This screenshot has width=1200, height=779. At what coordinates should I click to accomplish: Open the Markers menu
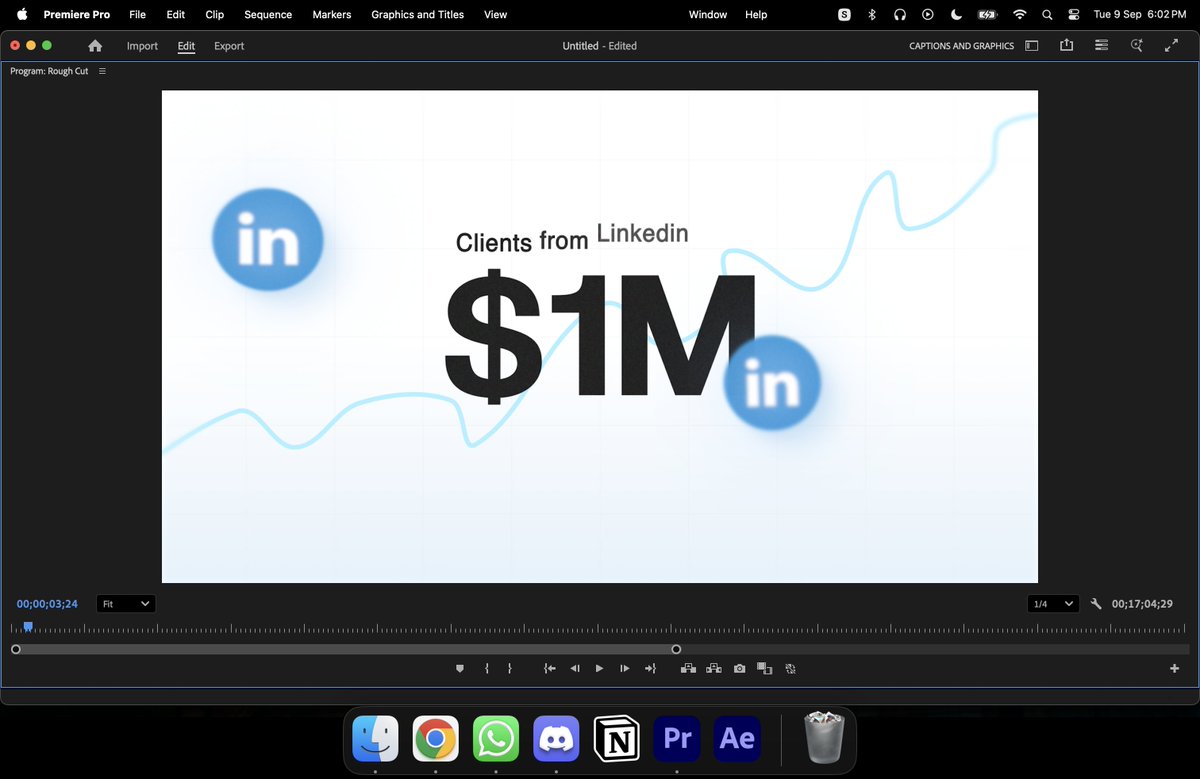pyautogui.click(x=332, y=15)
